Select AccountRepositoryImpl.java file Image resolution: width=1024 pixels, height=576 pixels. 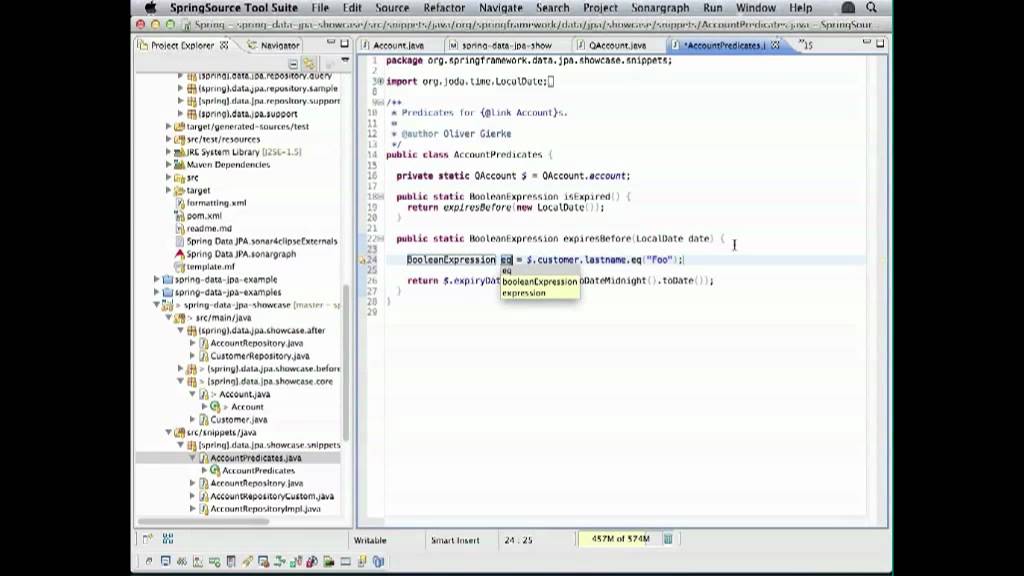pyautogui.click(x=265, y=509)
